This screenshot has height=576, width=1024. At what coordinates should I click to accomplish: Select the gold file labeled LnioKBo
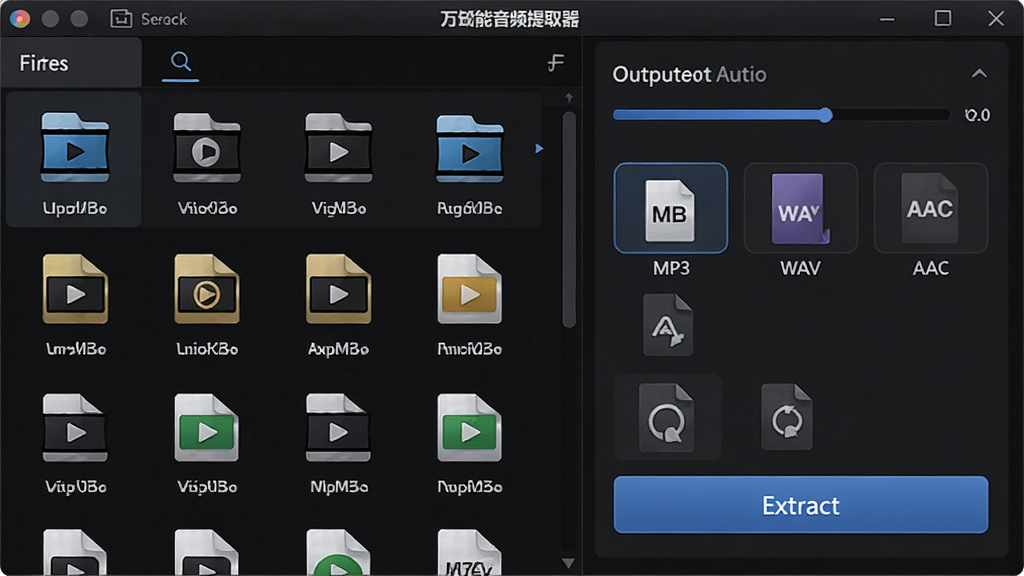coord(207,304)
